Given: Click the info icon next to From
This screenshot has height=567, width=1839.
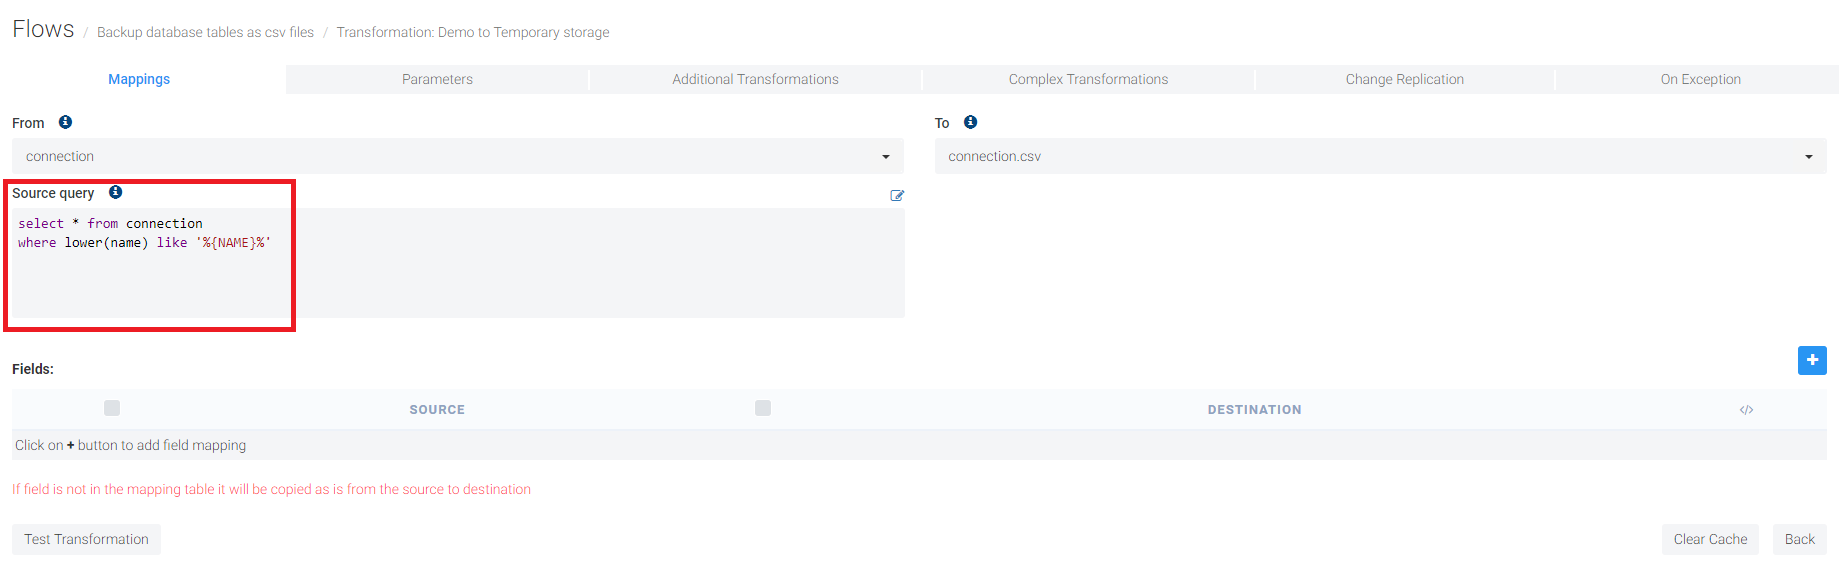Looking at the screenshot, I should point(65,122).
